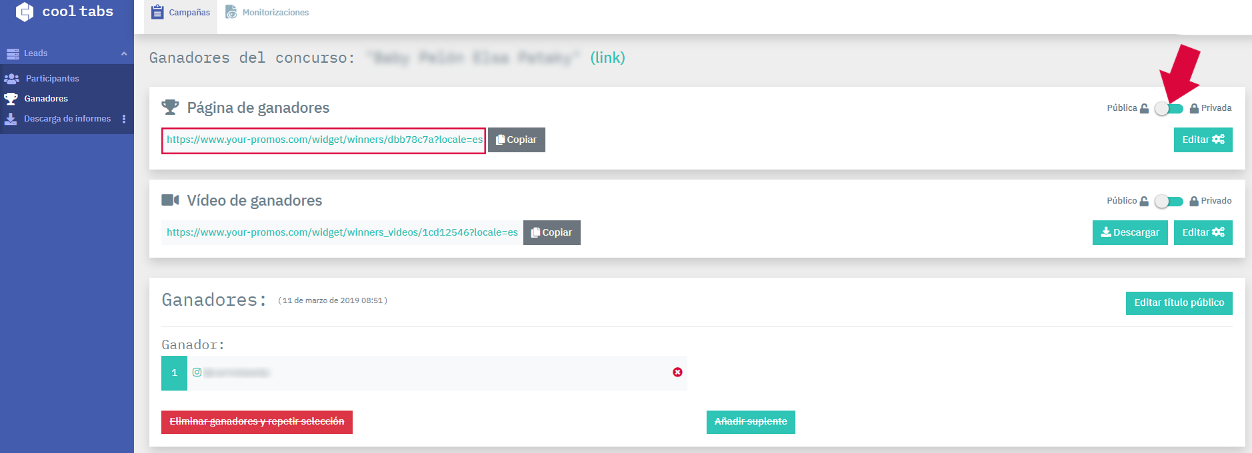Toggle Vídeo de ganadores public/private switch
This screenshot has width=1252, height=453.
pos(1169,201)
